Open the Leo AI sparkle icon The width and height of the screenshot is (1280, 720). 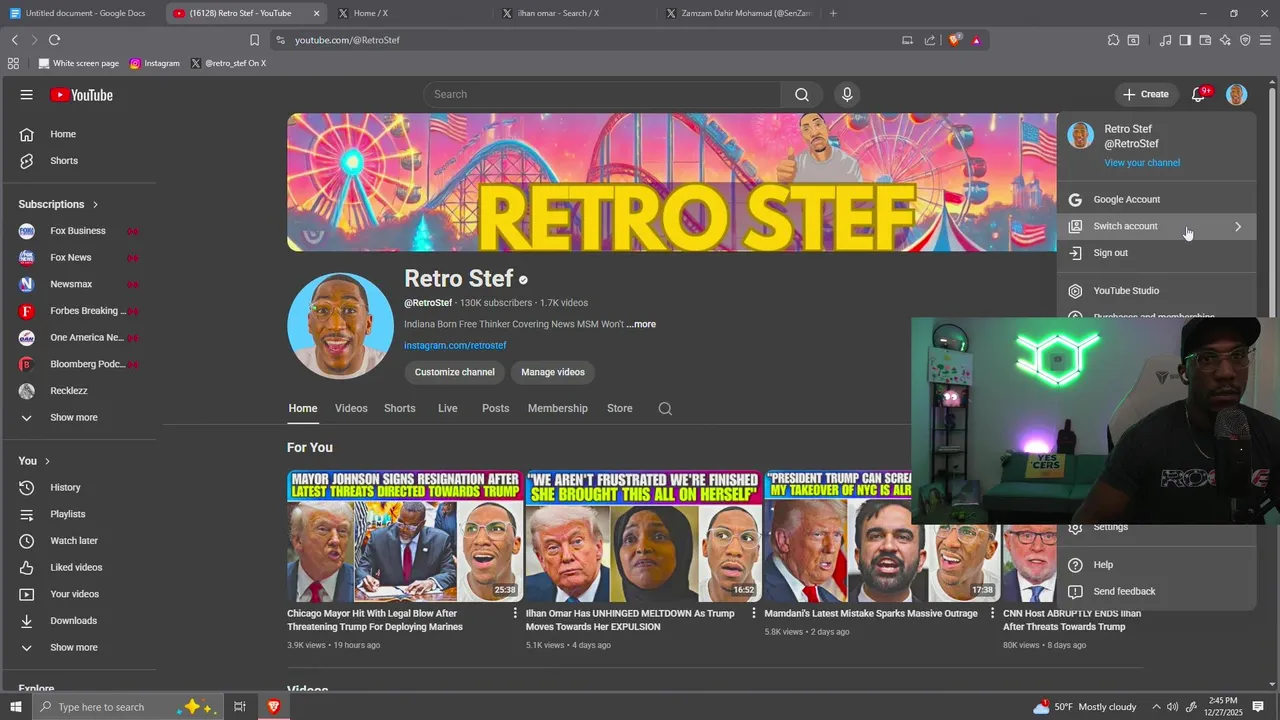[1225, 40]
